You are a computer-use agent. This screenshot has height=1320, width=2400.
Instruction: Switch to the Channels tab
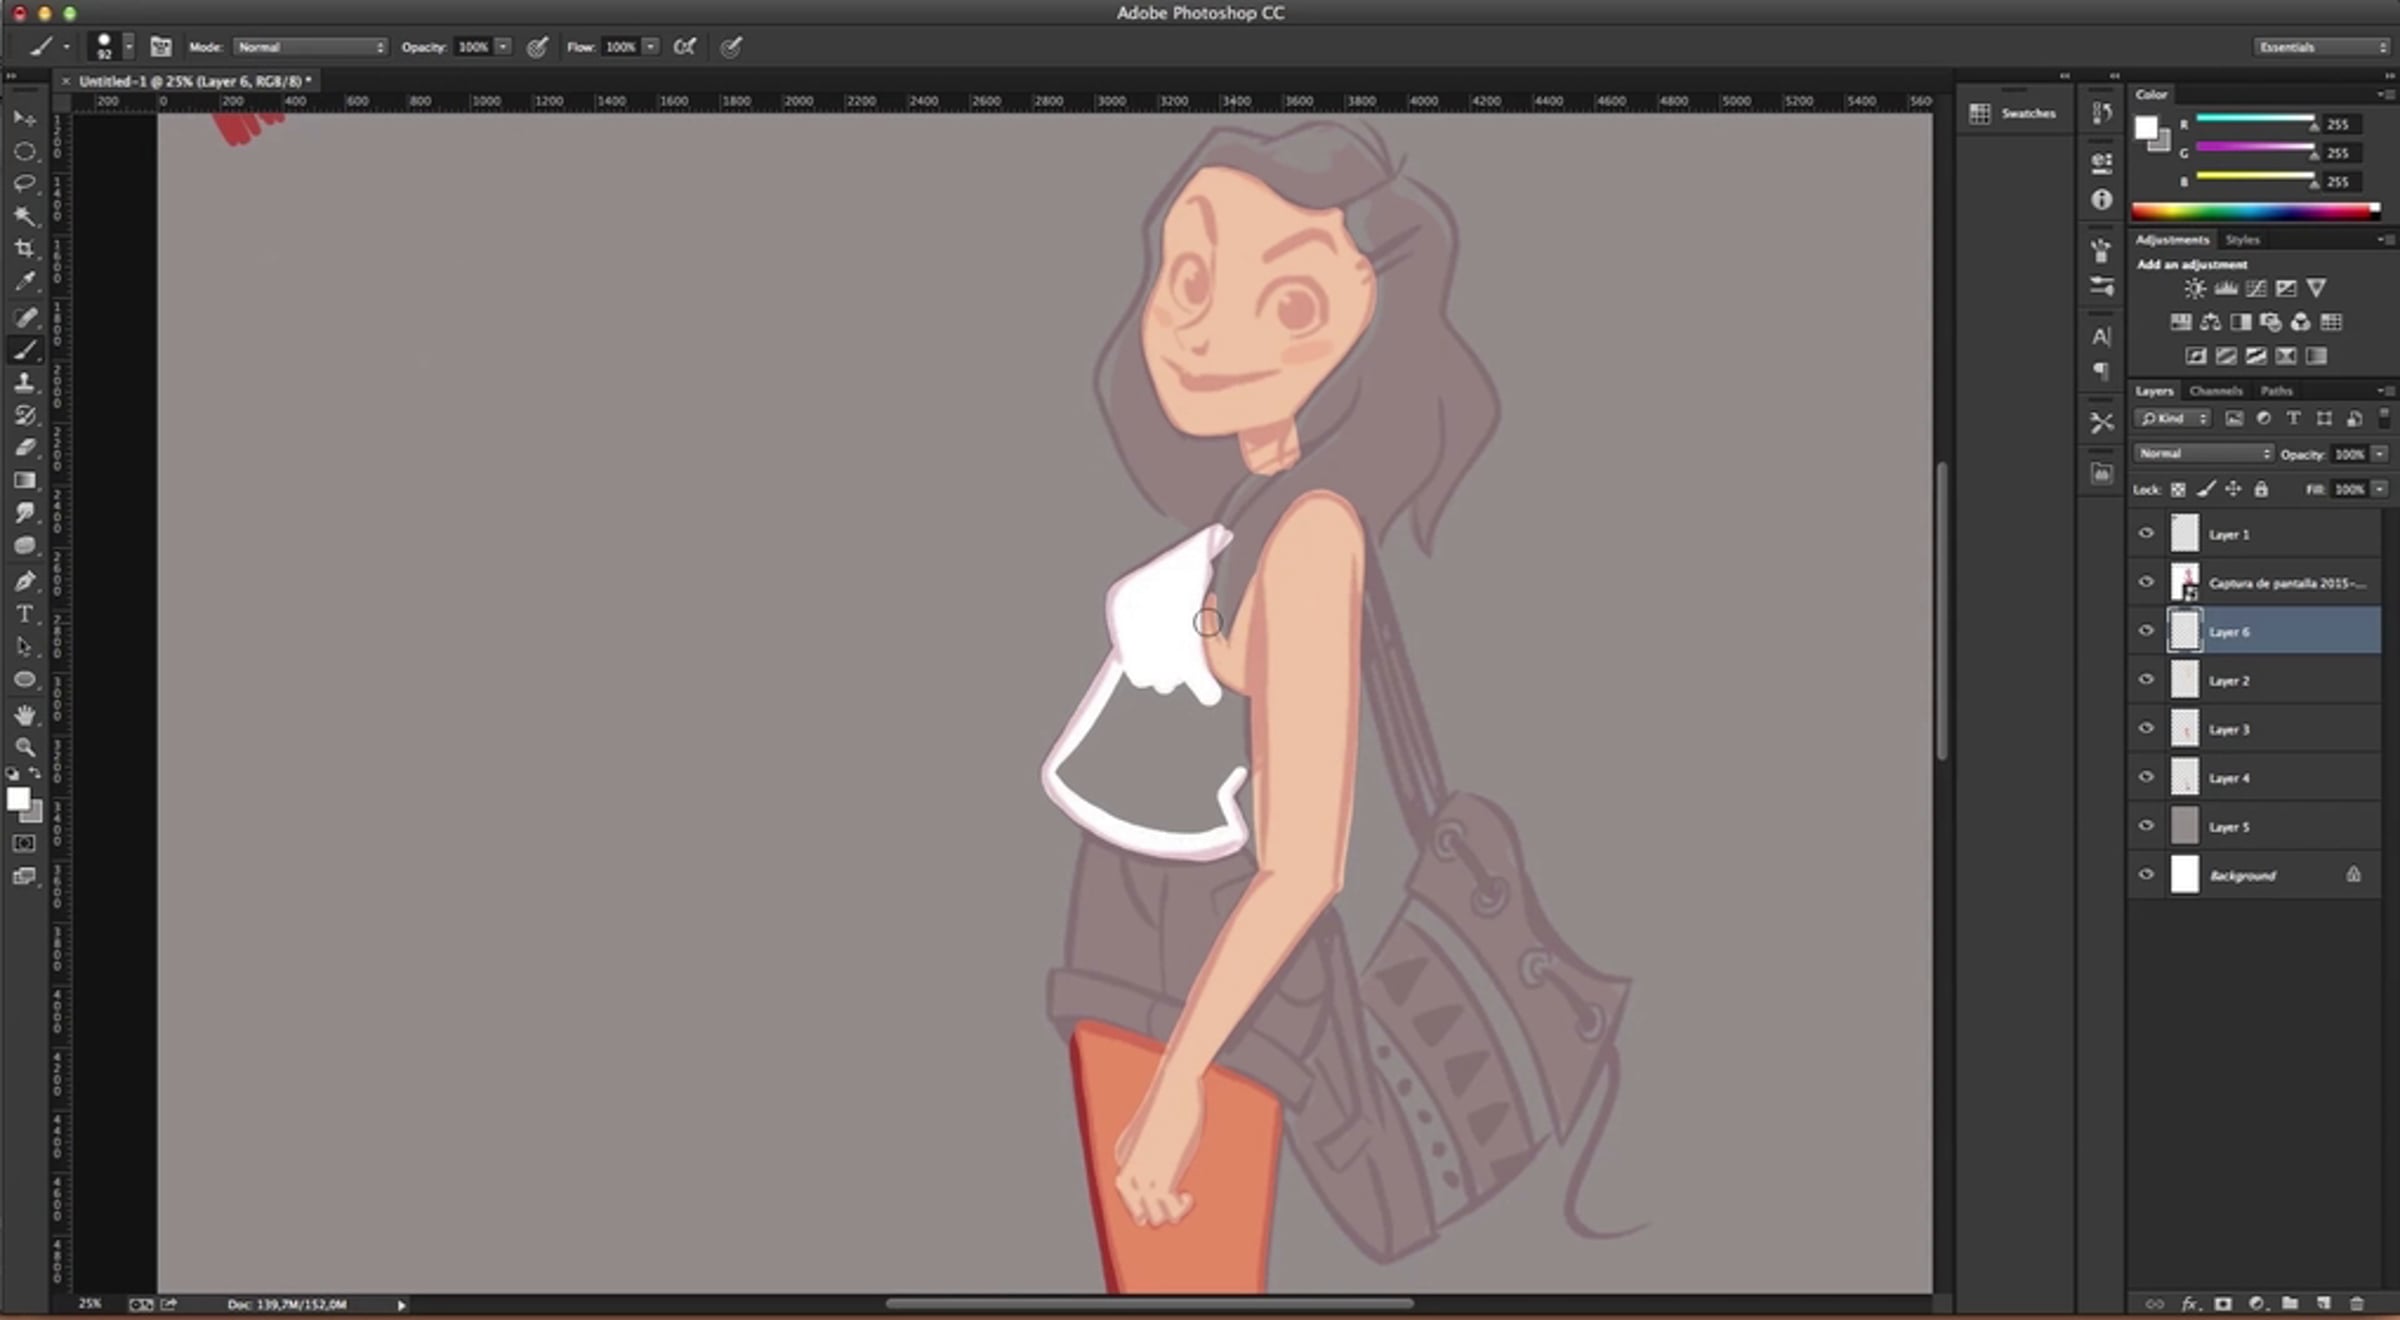click(x=2215, y=391)
